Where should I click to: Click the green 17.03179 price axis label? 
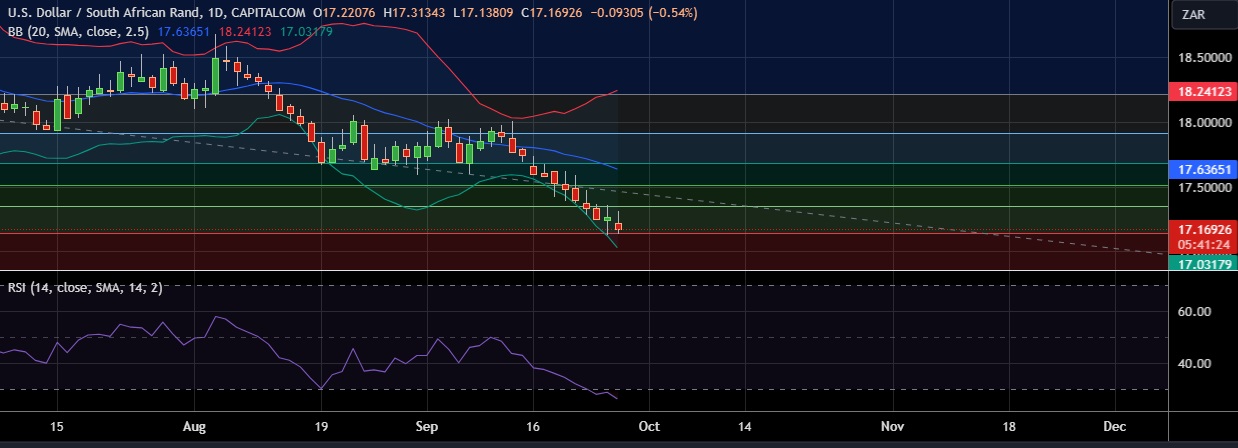click(x=1201, y=264)
